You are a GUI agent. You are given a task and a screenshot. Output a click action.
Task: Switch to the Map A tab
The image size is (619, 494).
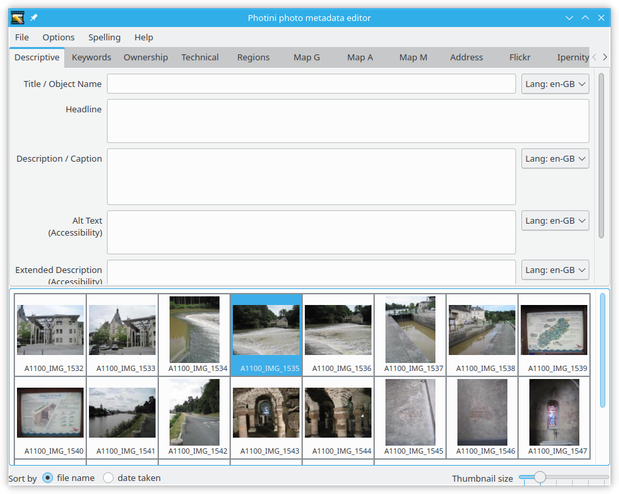[360, 58]
